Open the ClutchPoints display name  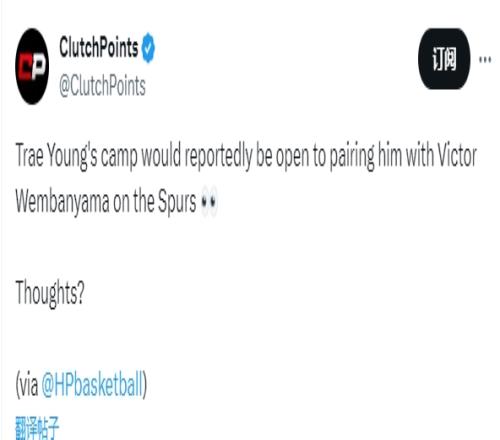pyautogui.click(x=99, y=47)
